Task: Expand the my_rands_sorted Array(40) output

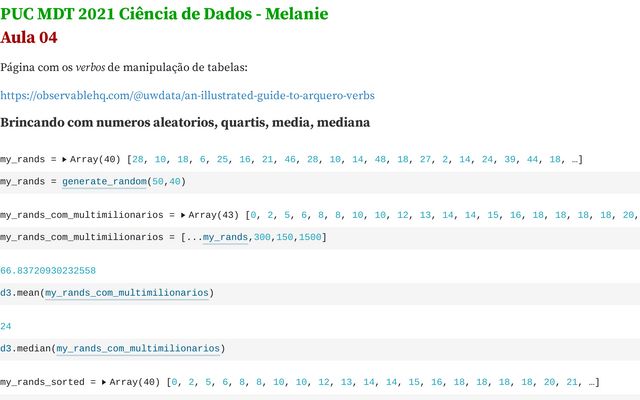Action: tap(104, 382)
